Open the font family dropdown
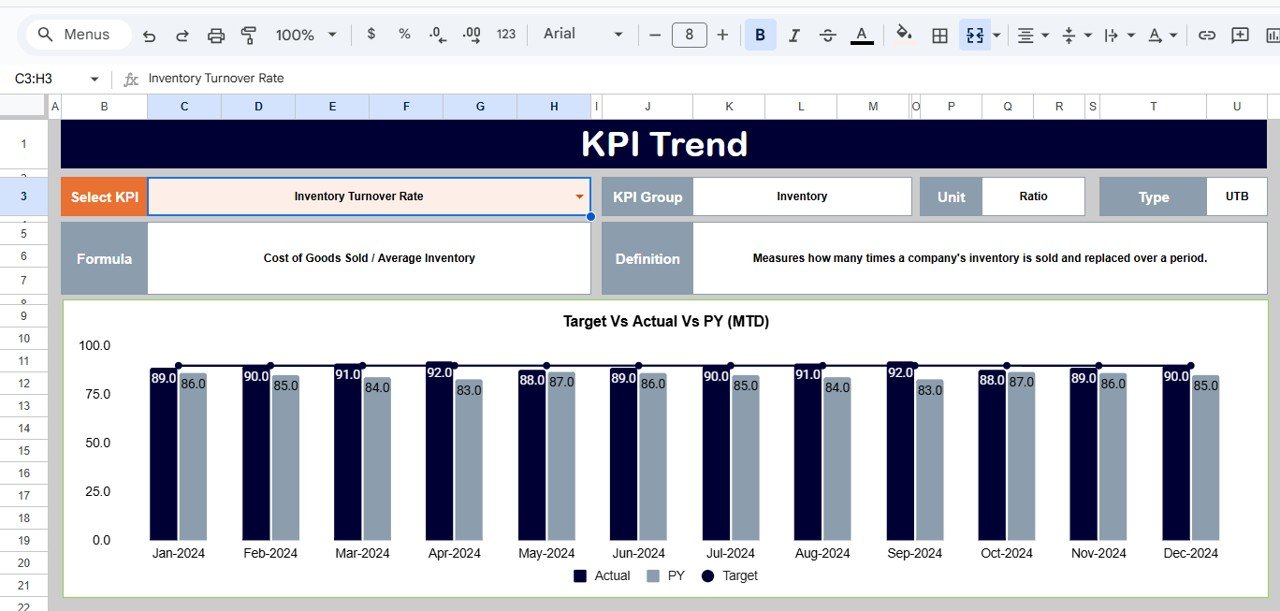 pos(580,34)
